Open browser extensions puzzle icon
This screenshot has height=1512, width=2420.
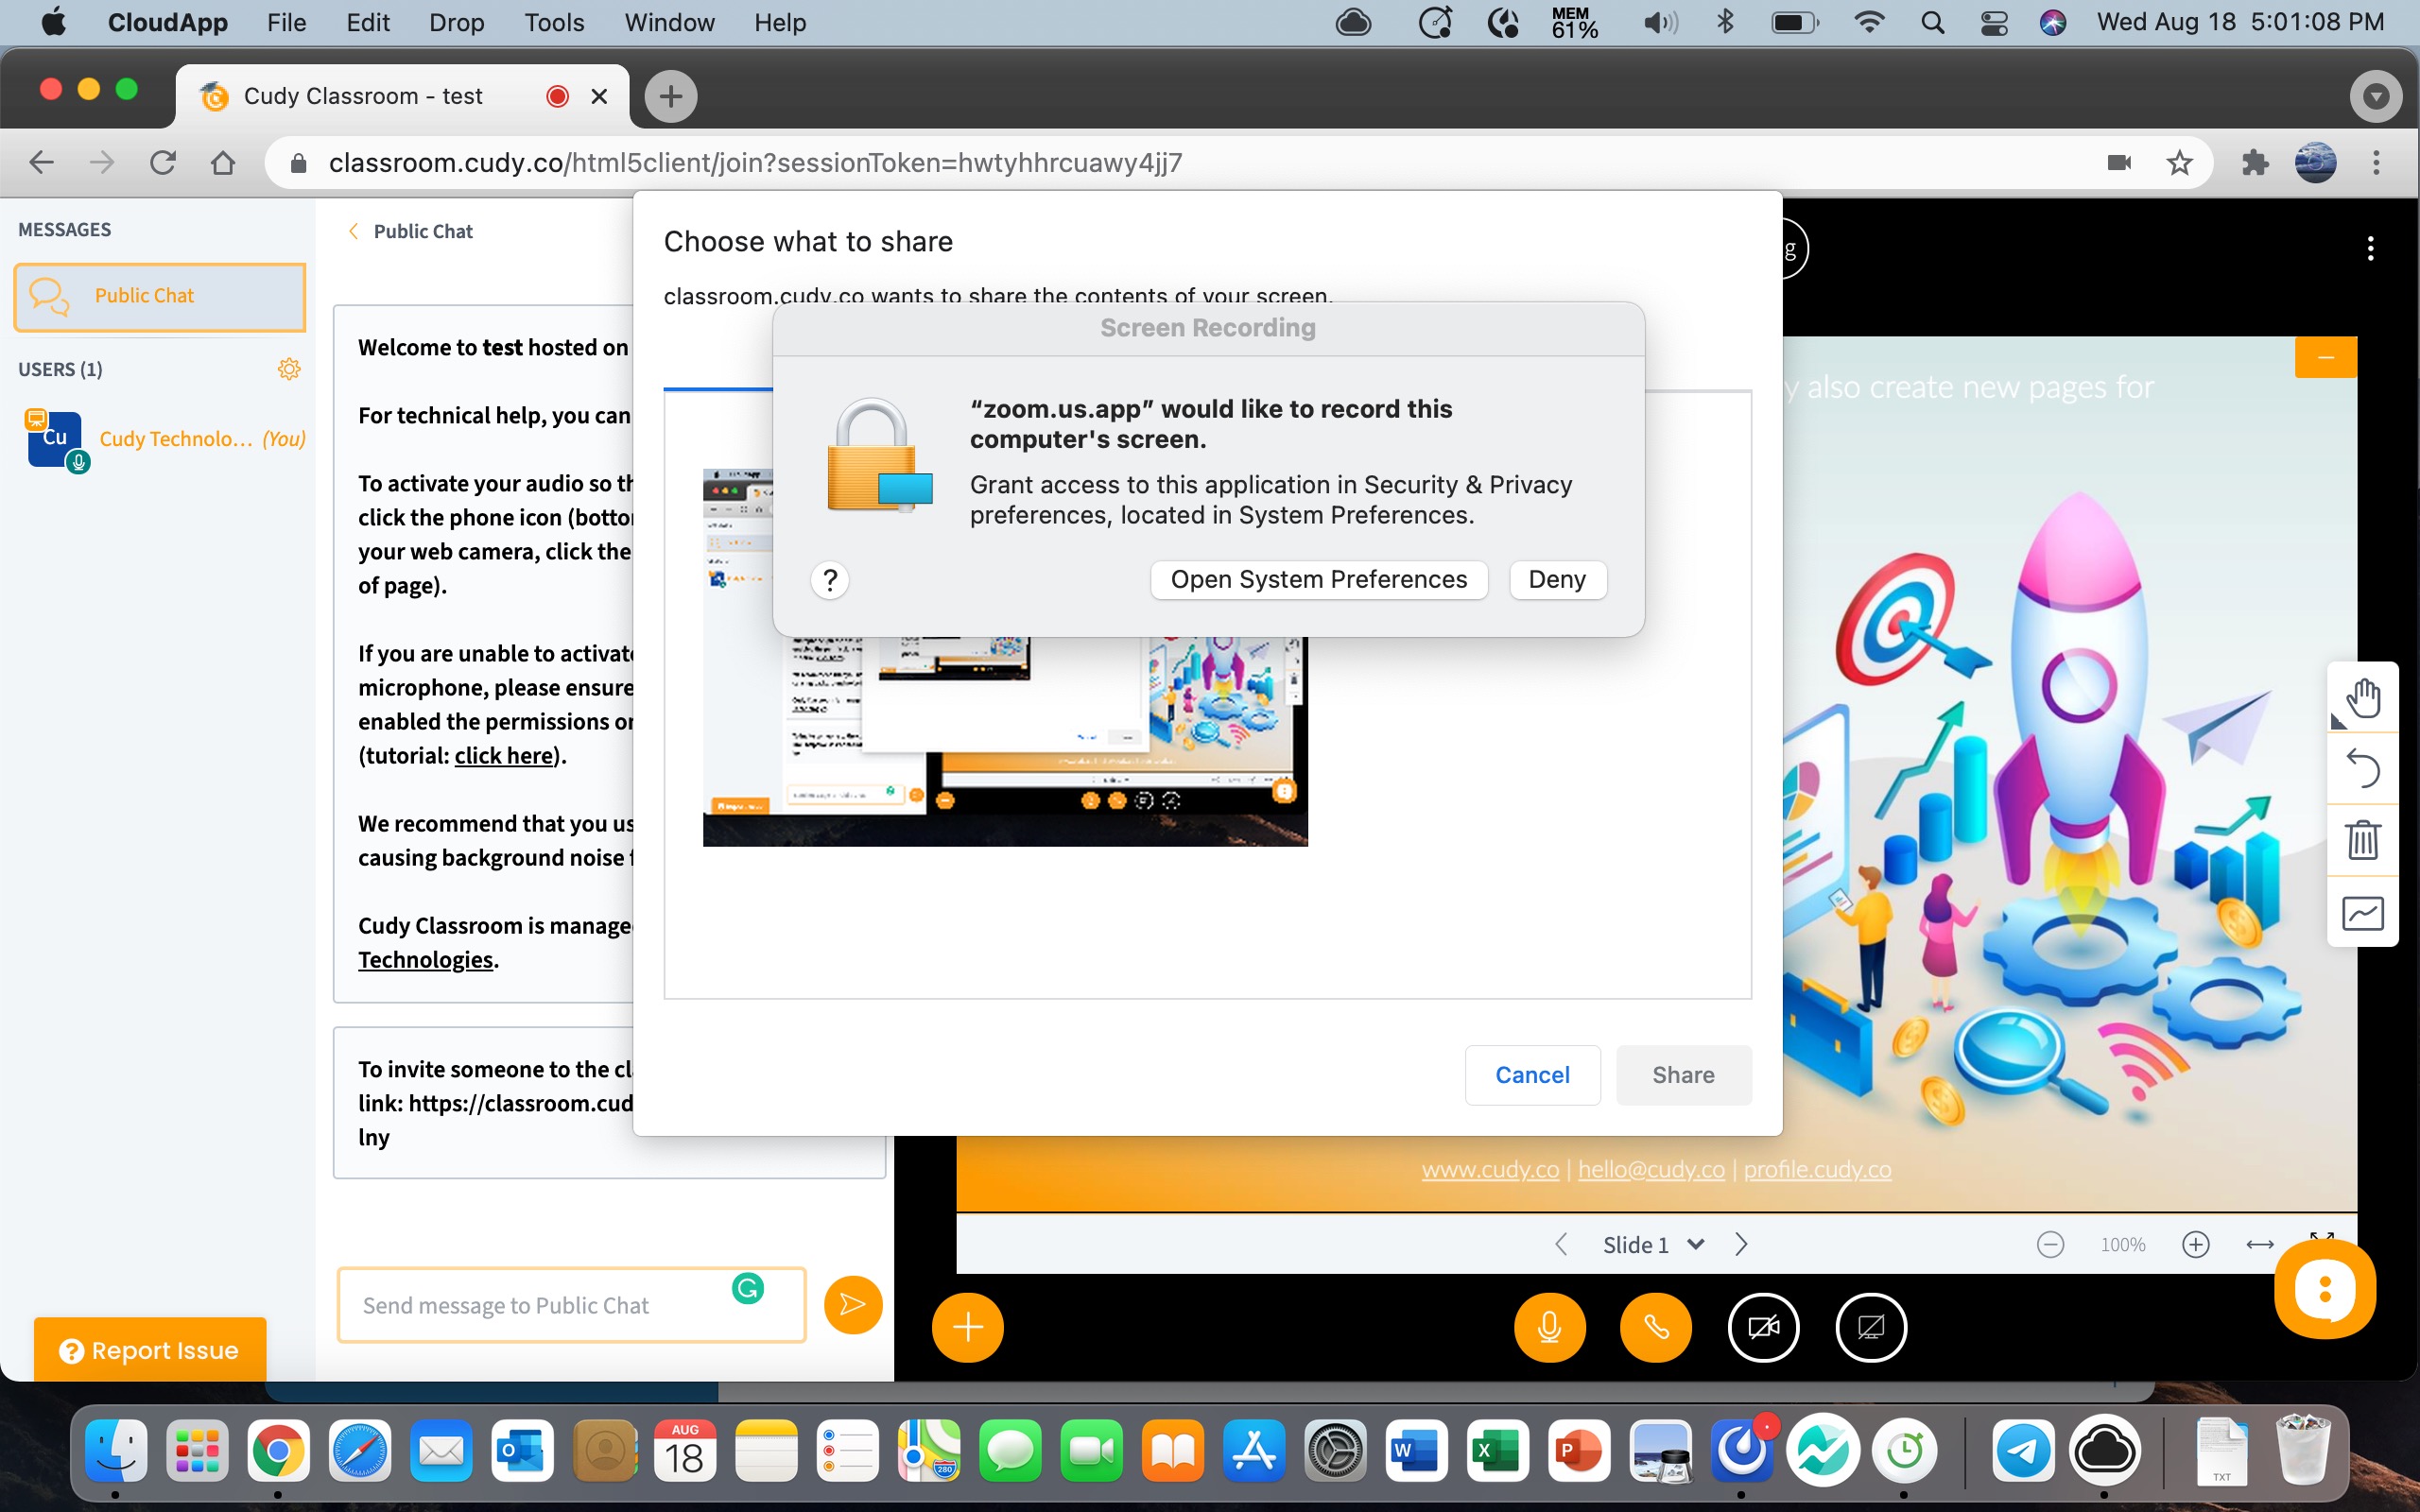click(2254, 163)
